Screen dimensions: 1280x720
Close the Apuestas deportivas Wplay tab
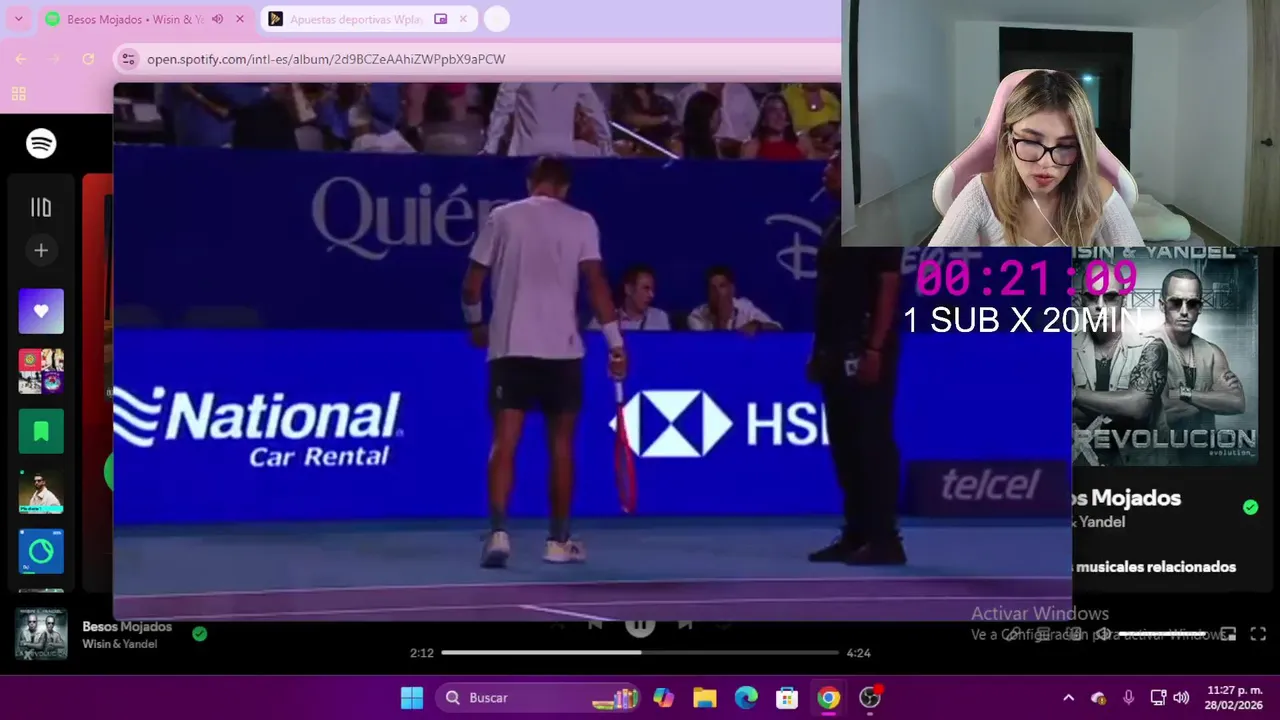(x=463, y=19)
